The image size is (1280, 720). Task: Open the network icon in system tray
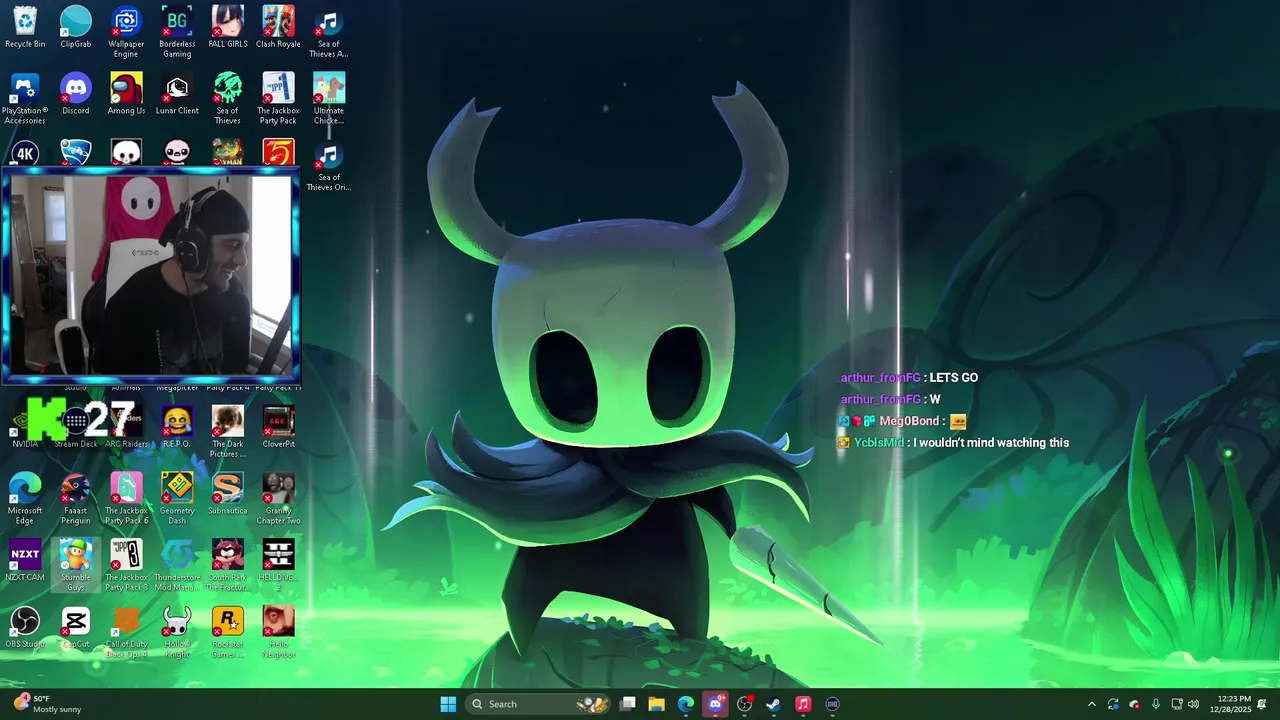coord(1177,704)
